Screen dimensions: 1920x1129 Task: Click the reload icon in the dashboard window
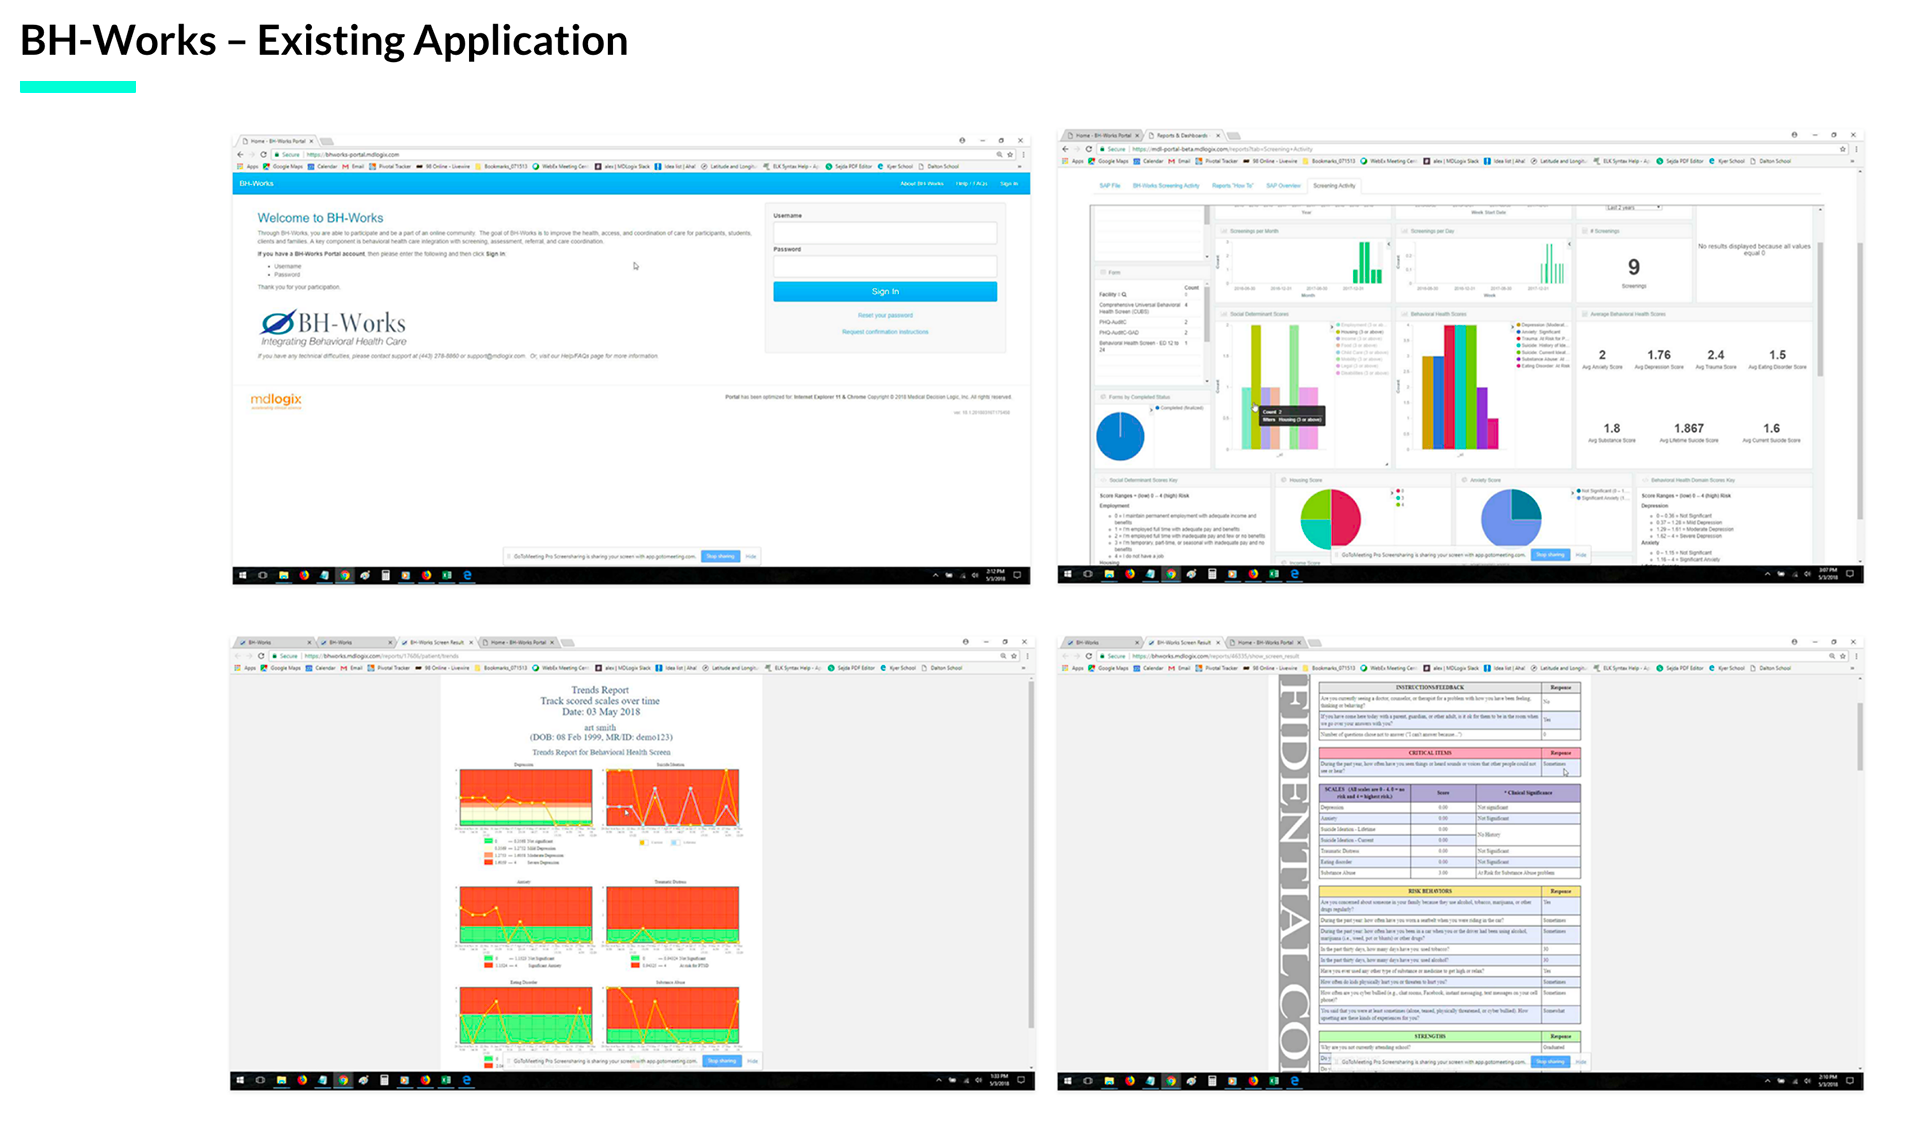click(x=1089, y=149)
